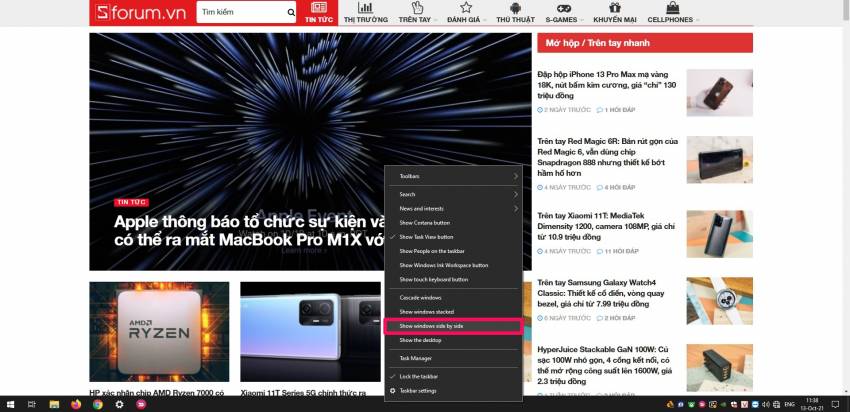The height and width of the screenshot is (412, 850).
Task: Open the Thủ Thuật tips section
Action: (x=515, y=12)
